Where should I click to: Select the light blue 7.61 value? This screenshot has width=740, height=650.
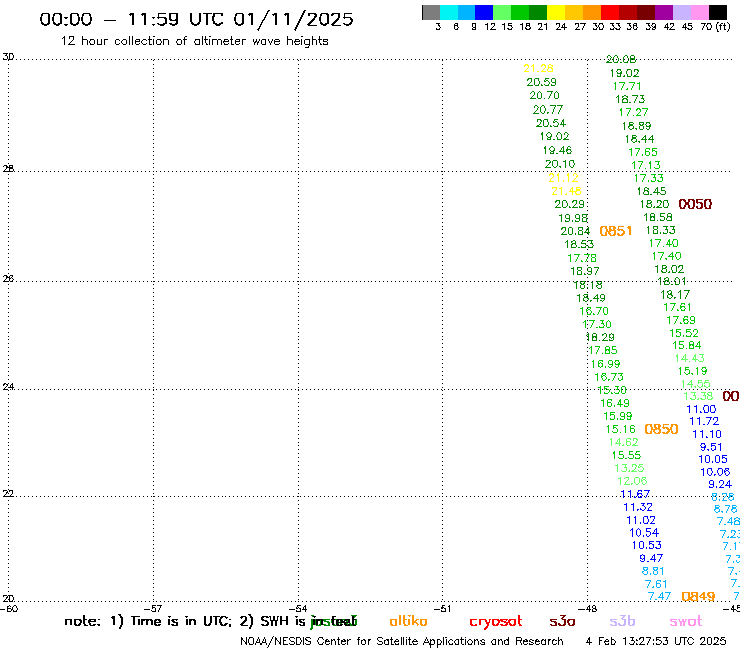(x=656, y=584)
